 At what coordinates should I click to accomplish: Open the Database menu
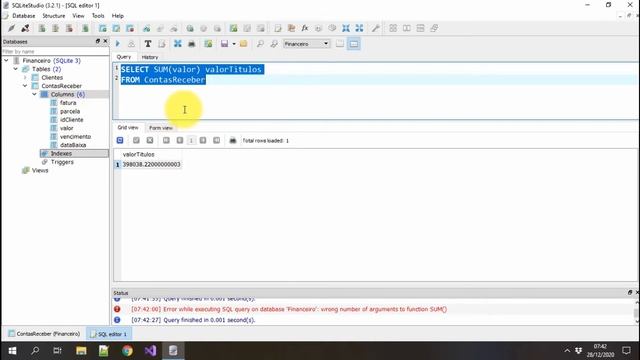[x=24, y=16]
